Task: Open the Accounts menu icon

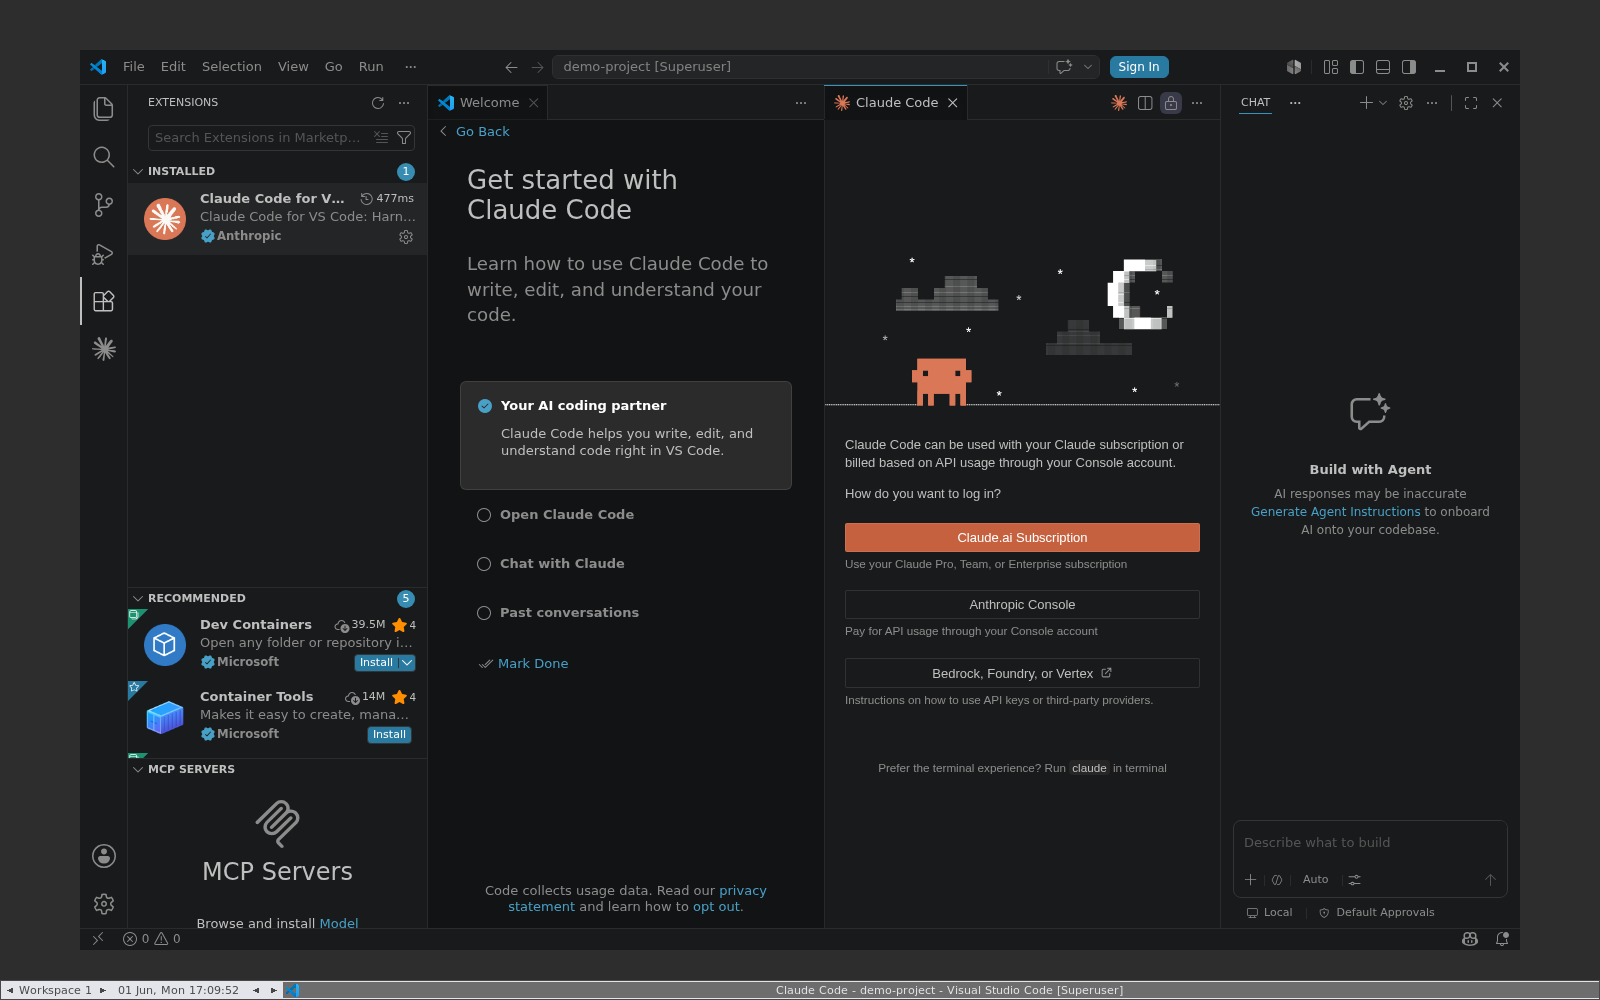Action: tap(103, 856)
